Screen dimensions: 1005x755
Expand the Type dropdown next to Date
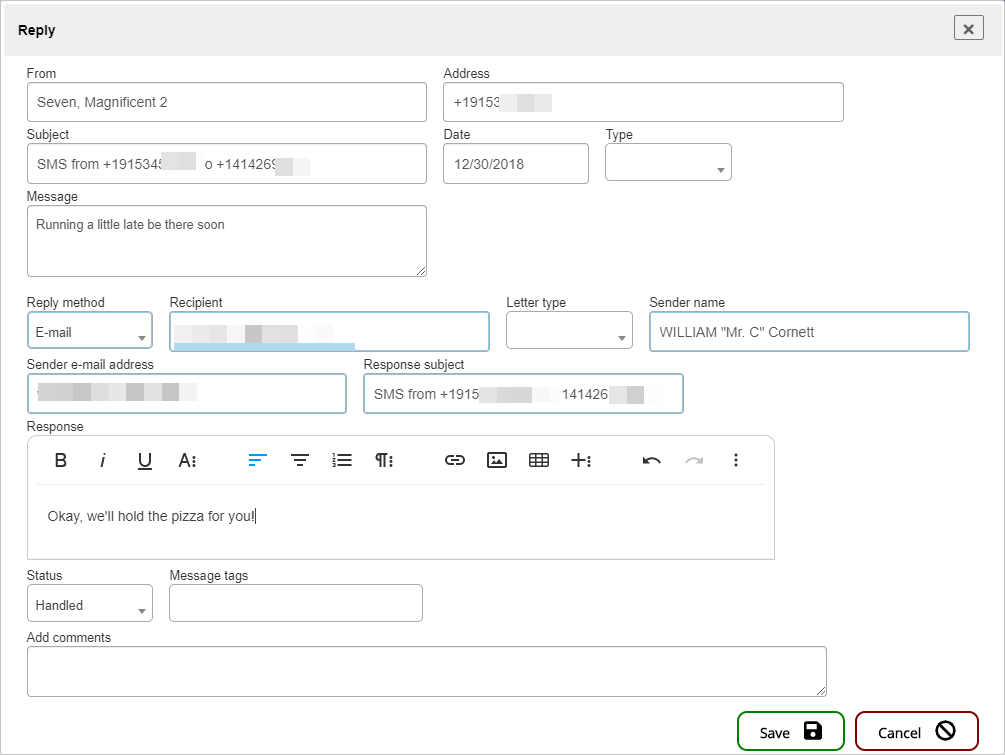[668, 164]
